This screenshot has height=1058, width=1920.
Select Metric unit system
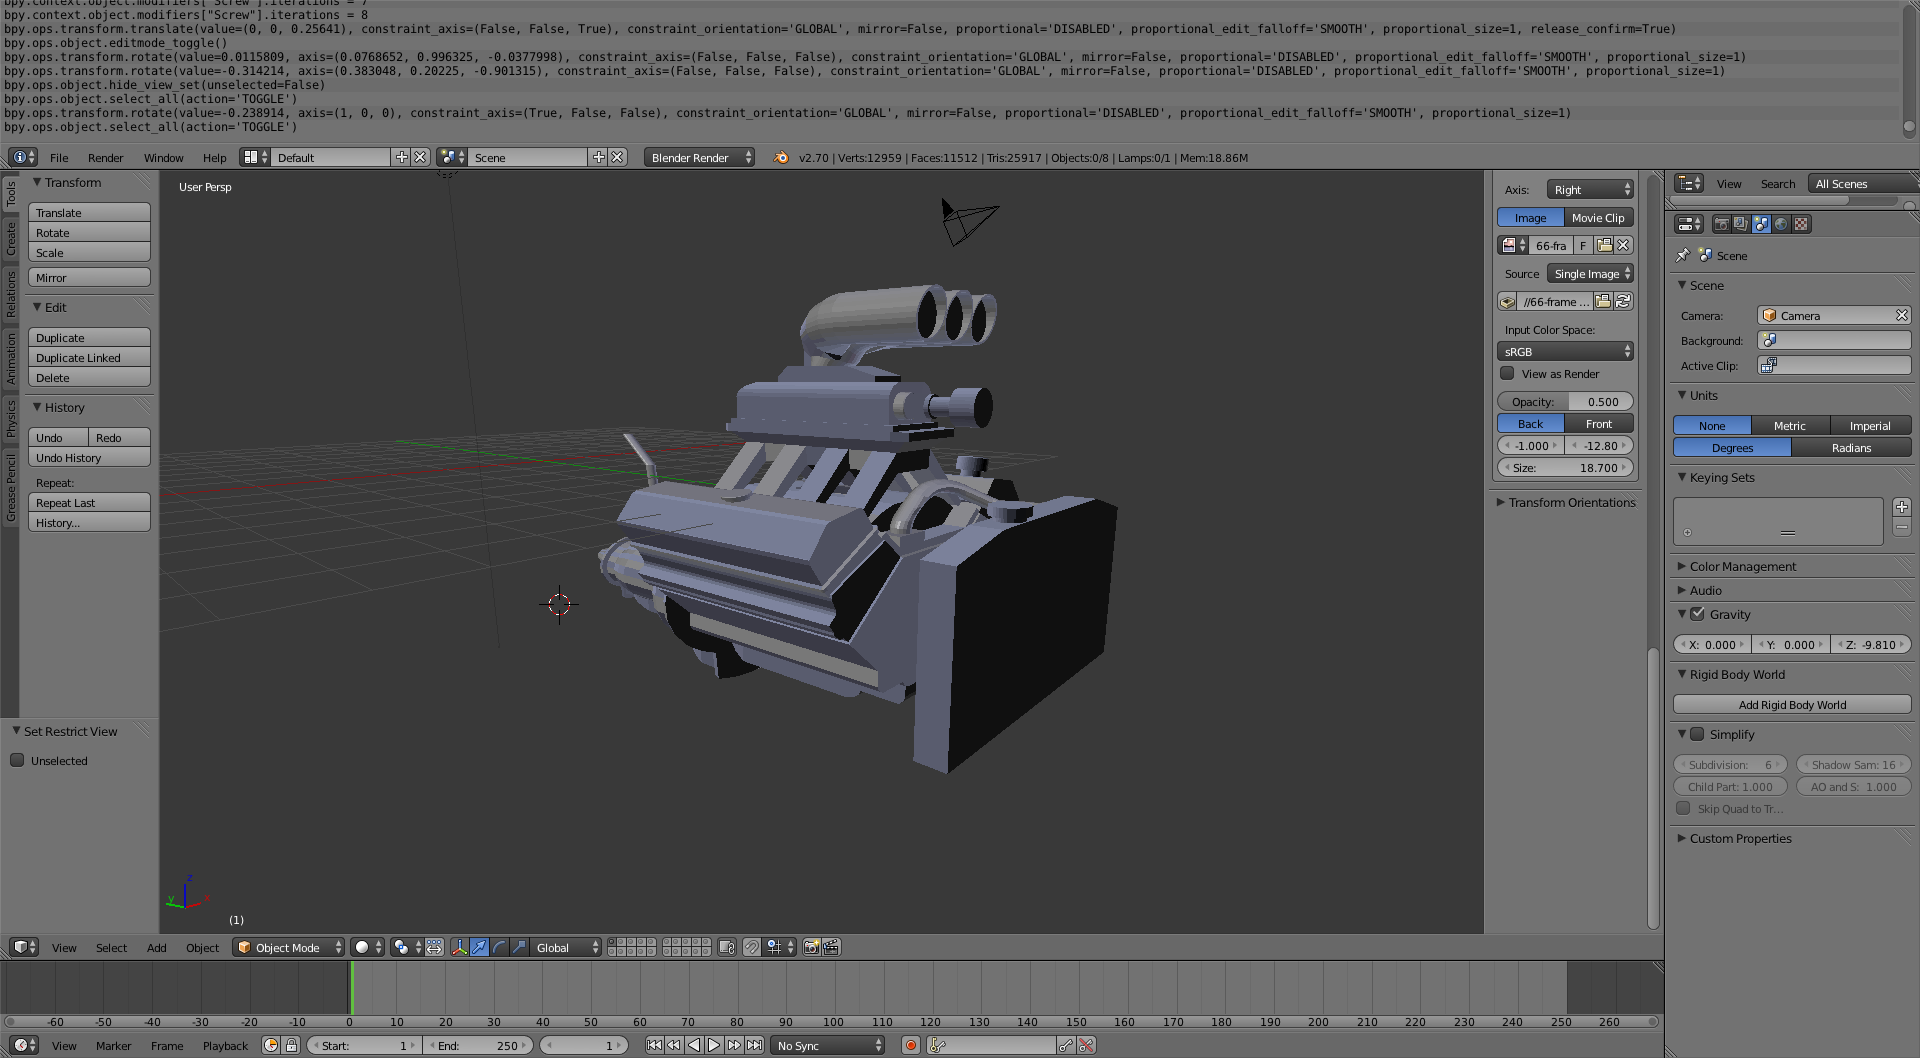1790,425
